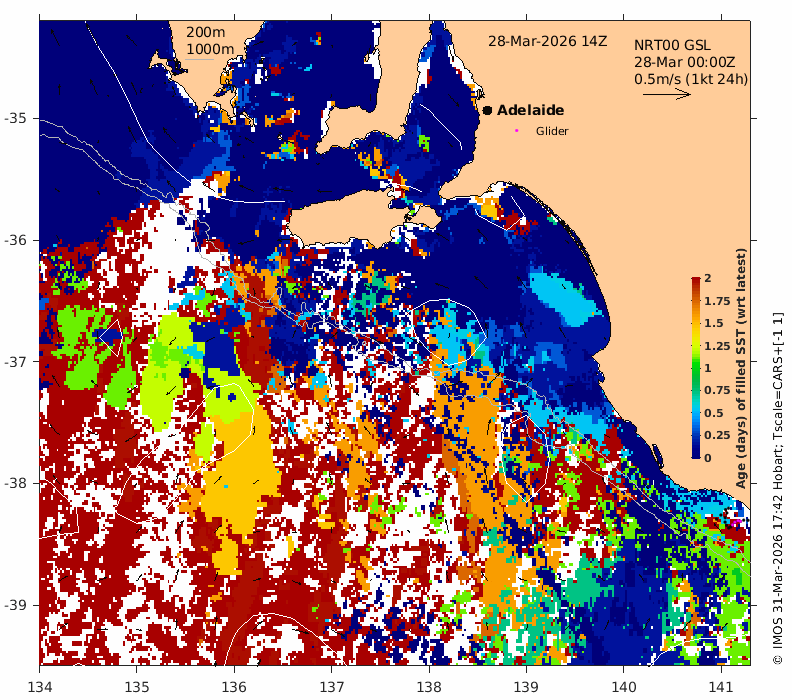
Task: Click longitude label '136'
Action: tap(234, 687)
